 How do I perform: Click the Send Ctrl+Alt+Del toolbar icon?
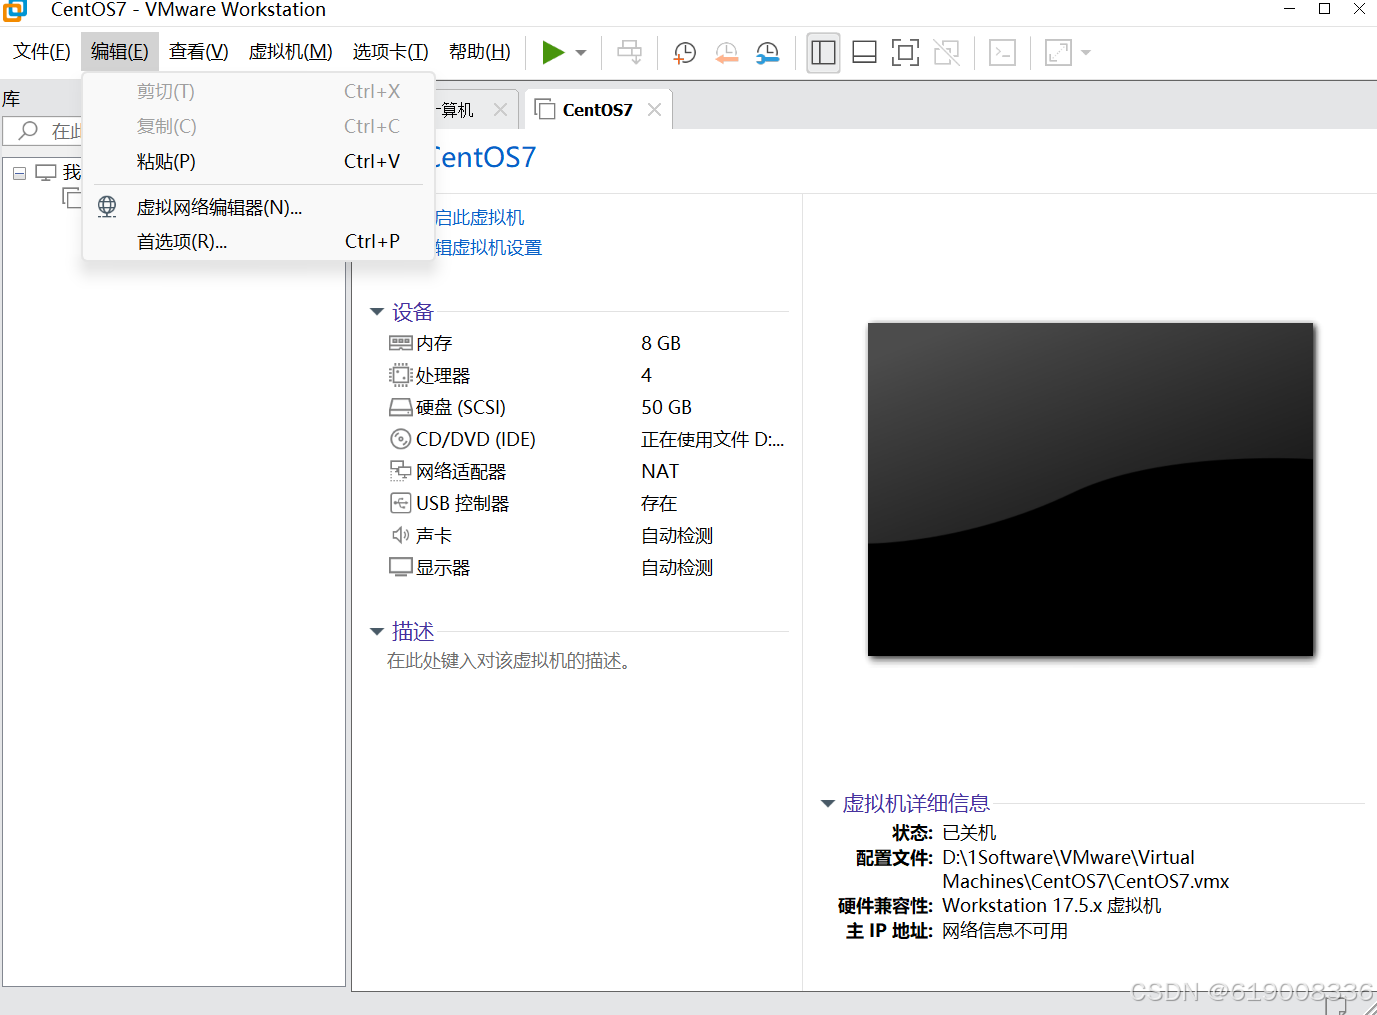[629, 52]
